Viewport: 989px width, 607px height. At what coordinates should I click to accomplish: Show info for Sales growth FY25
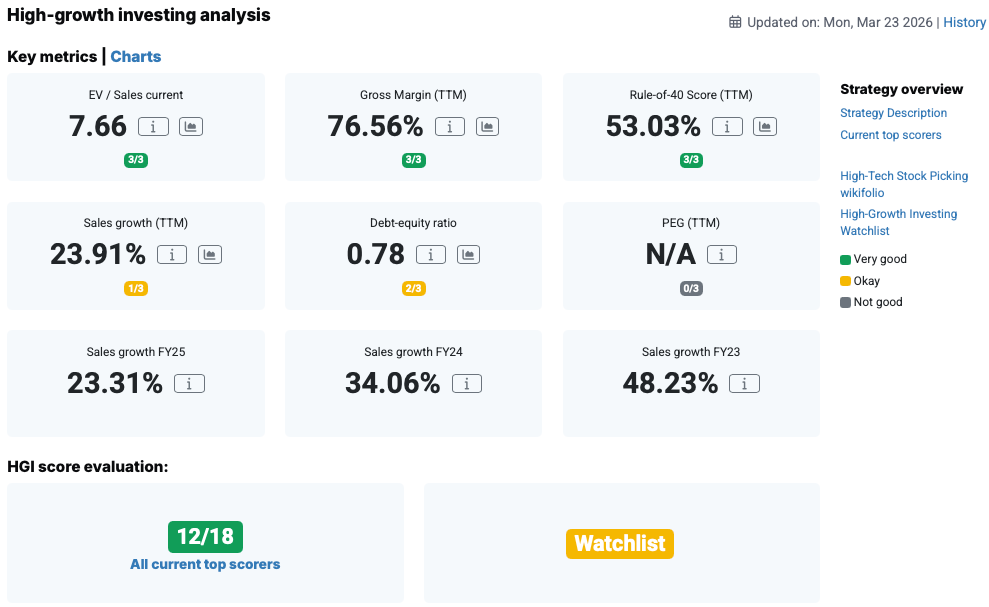pyautogui.click(x=189, y=383)
